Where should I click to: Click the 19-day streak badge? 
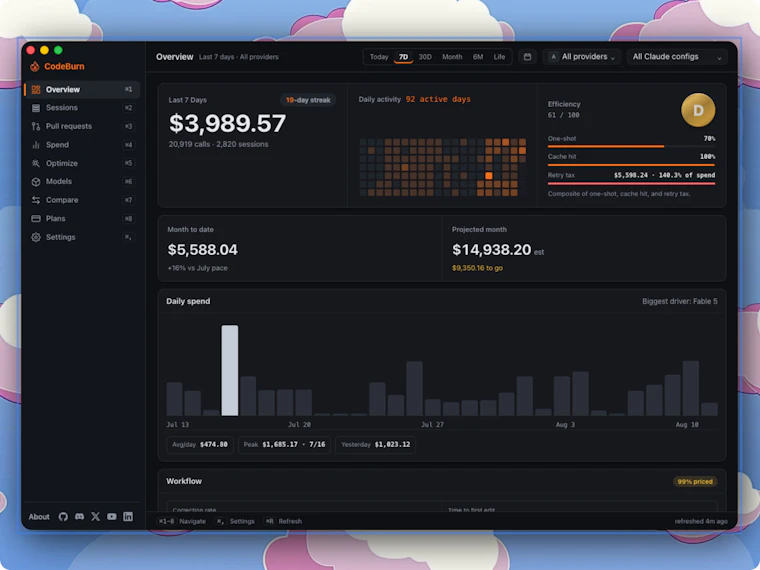(308, 100)
